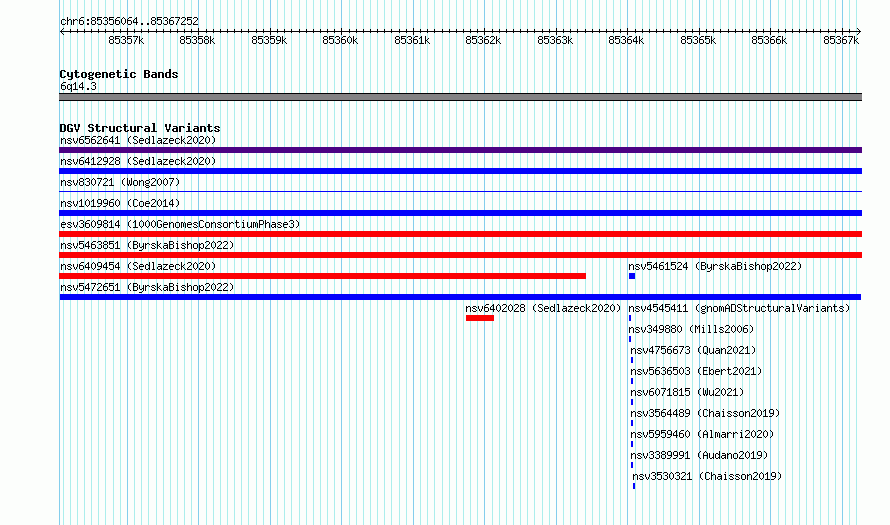Click the 85362k ruler tick label
890x525 pixels.
coord(483,40)
